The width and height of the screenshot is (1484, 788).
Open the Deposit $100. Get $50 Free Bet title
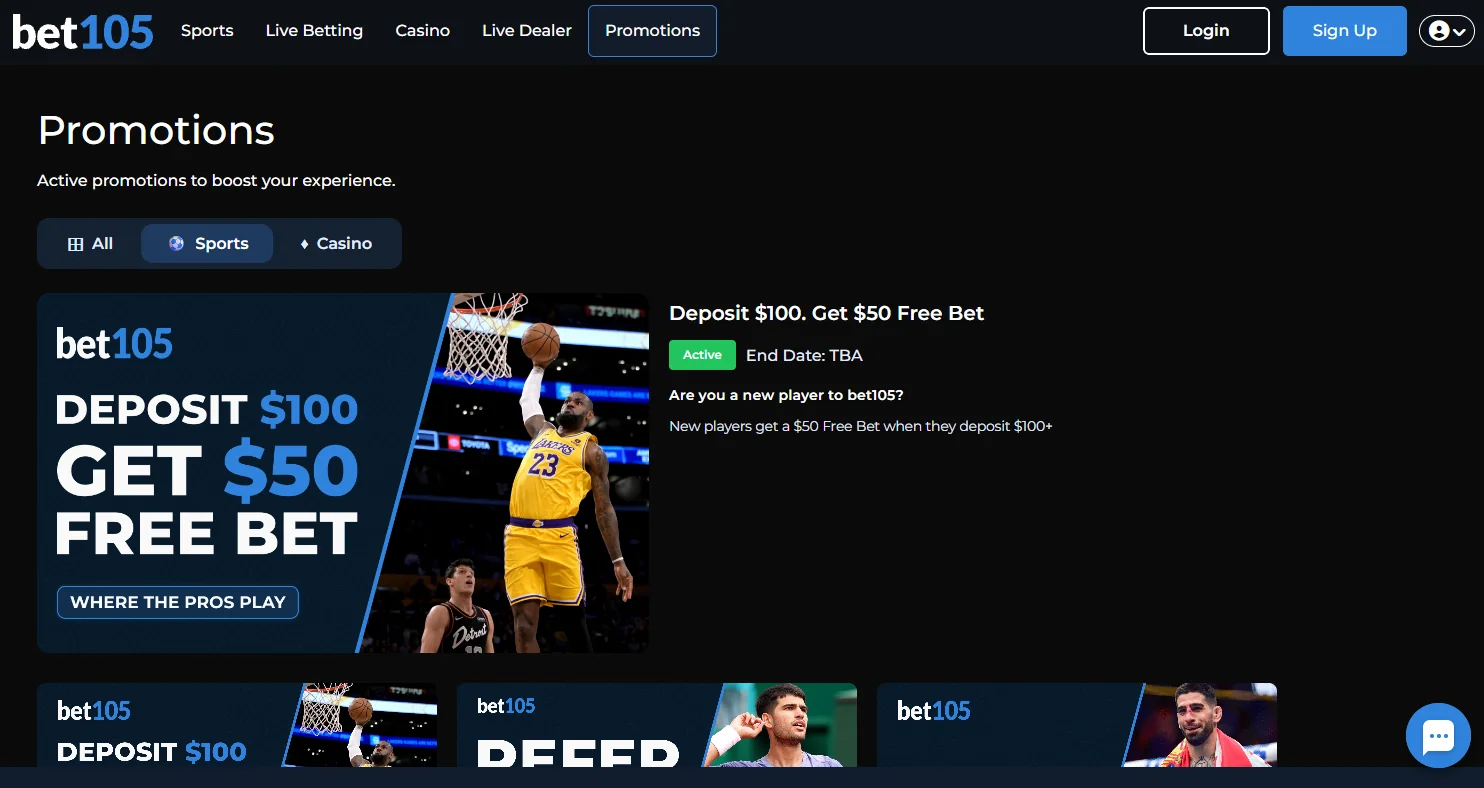[x=826, y=313]
